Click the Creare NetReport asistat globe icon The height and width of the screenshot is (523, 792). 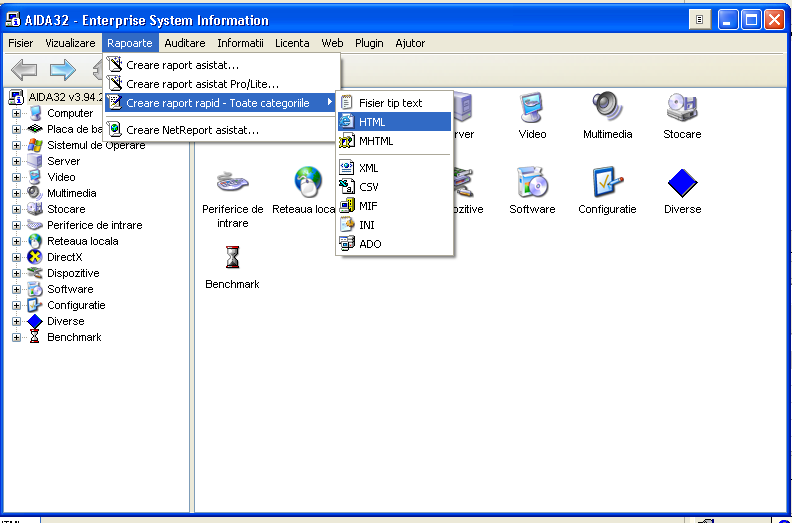(x=116, y=130)
